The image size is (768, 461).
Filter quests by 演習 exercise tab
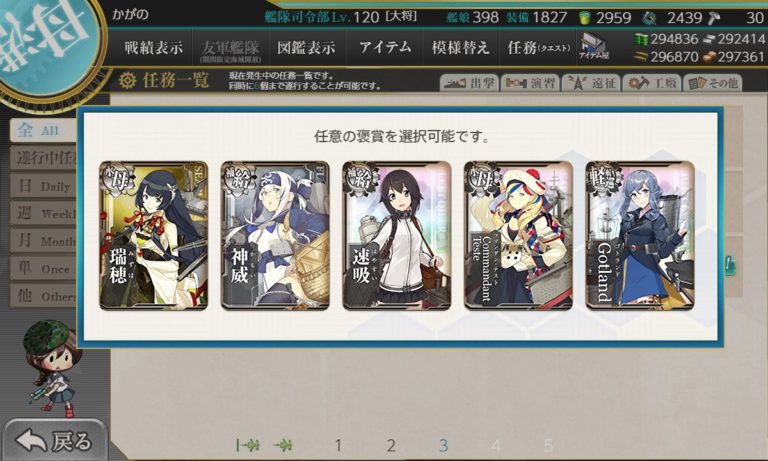pos(530,83)
